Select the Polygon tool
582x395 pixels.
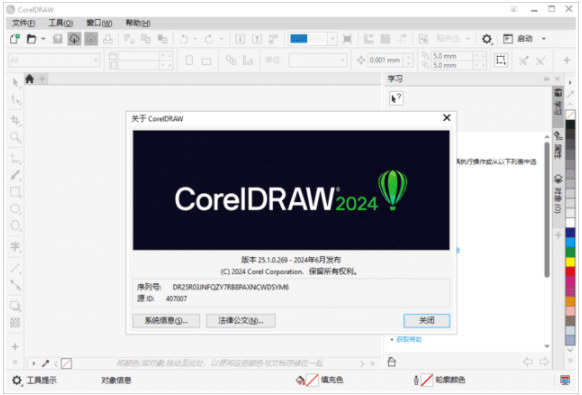tap(15, 225)
